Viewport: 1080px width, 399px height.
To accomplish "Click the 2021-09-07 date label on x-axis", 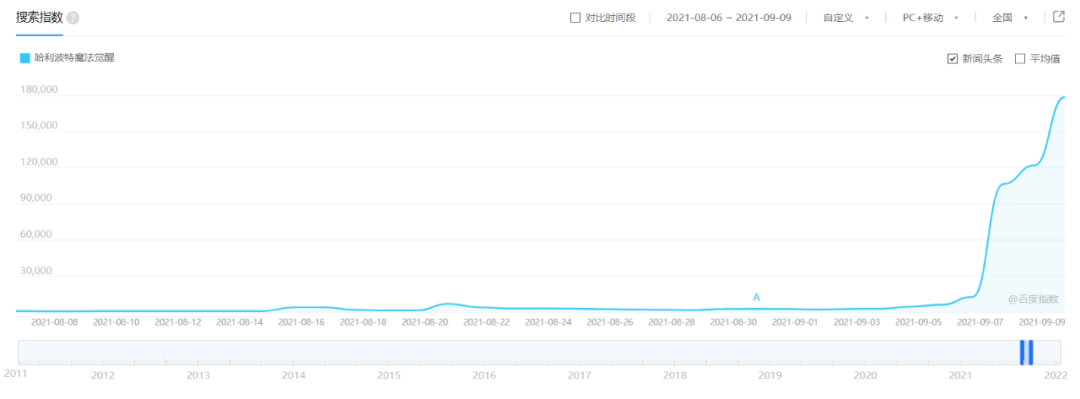I will tap(981, 322).
